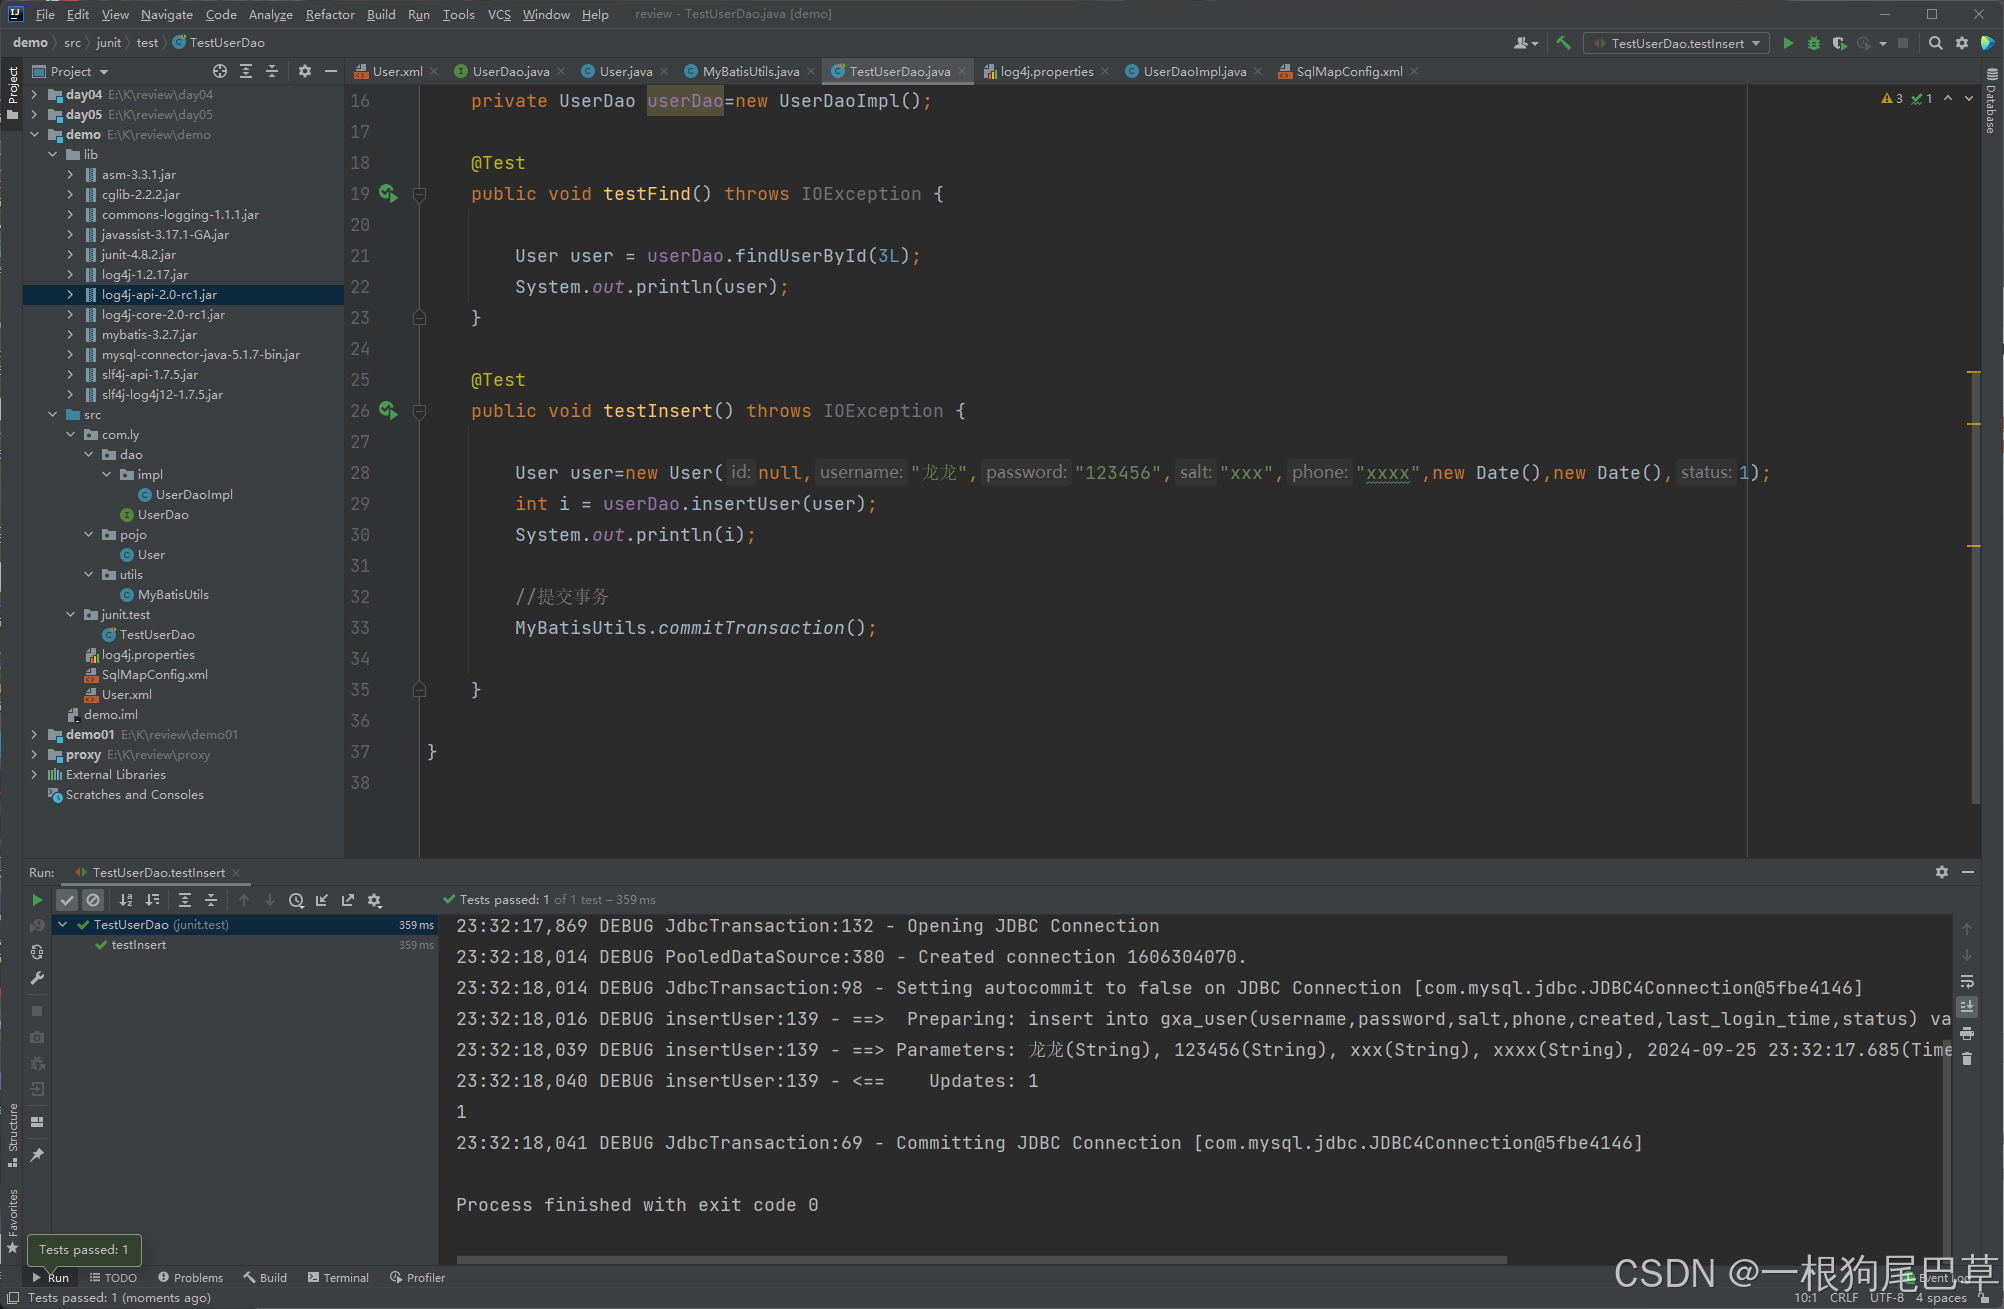
Task: Expand the demo01 module node
Action: click(34, 735)
